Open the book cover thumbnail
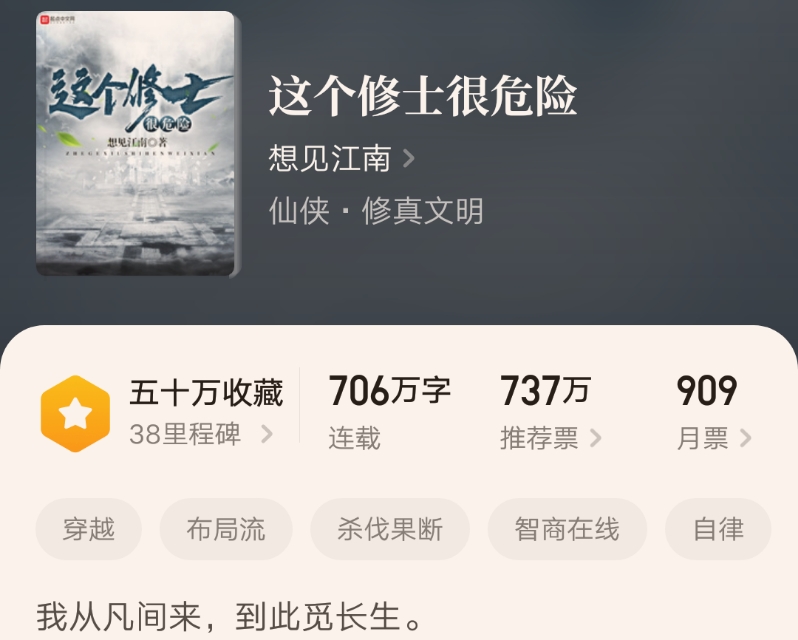The height and width of the screenshot is (640, 798). pos(137,144)
